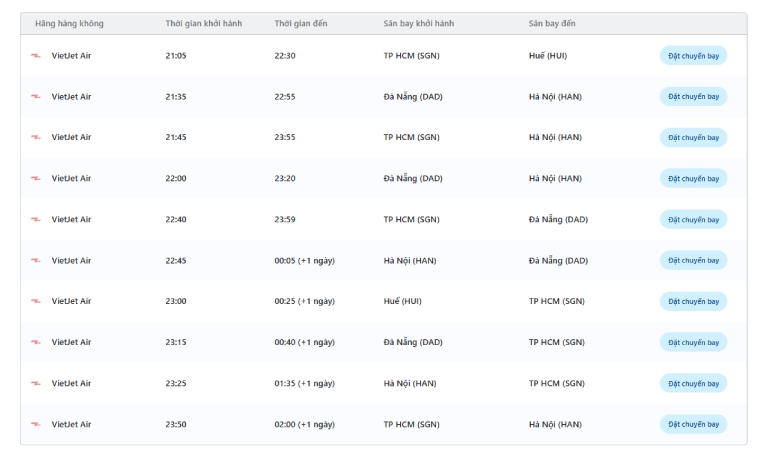Click the Hãng hàng không column header

pyautogui.click(x=69, y=23)
